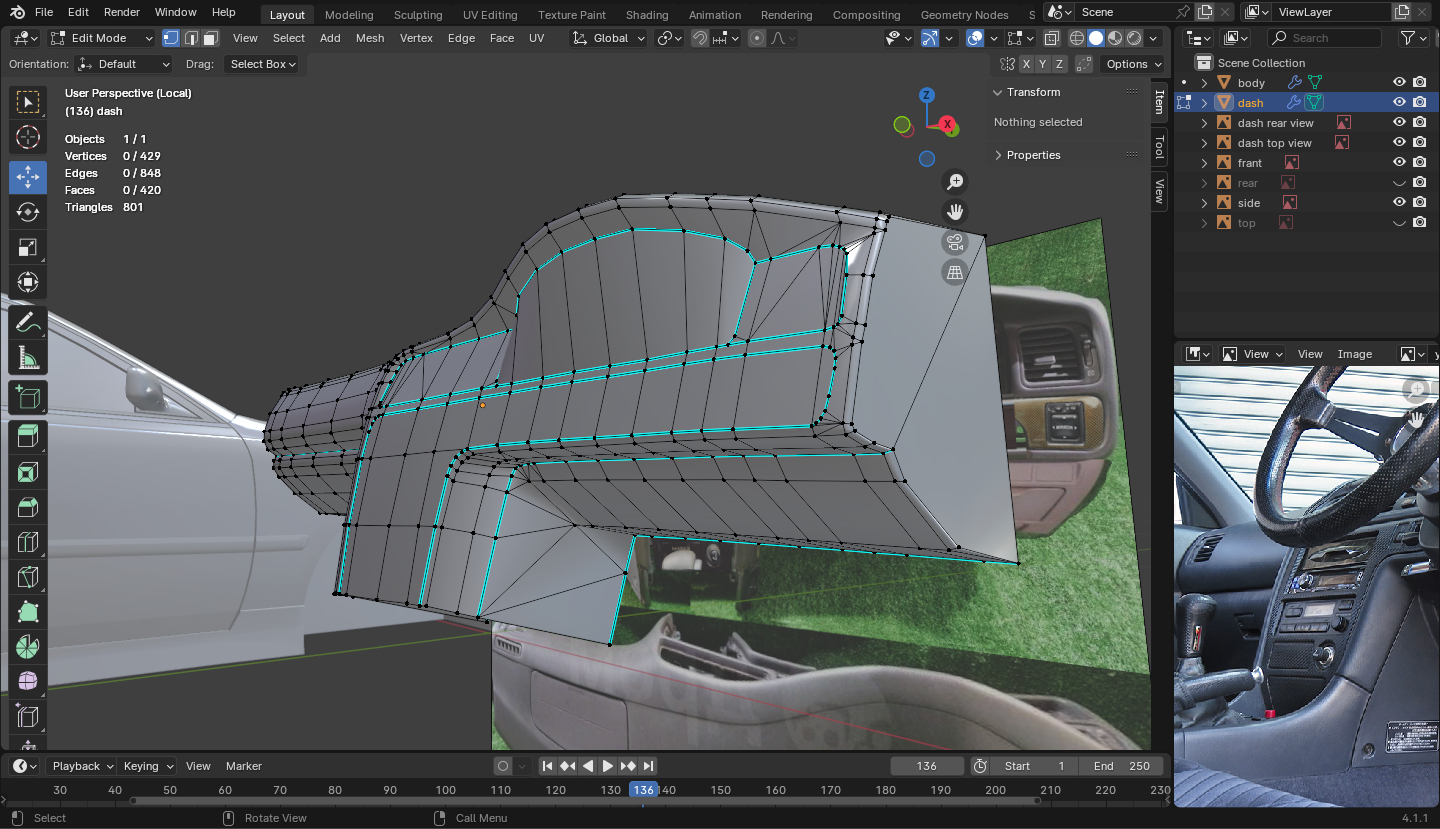
Task: Open the Mesh menu
Action: [369, 38]
